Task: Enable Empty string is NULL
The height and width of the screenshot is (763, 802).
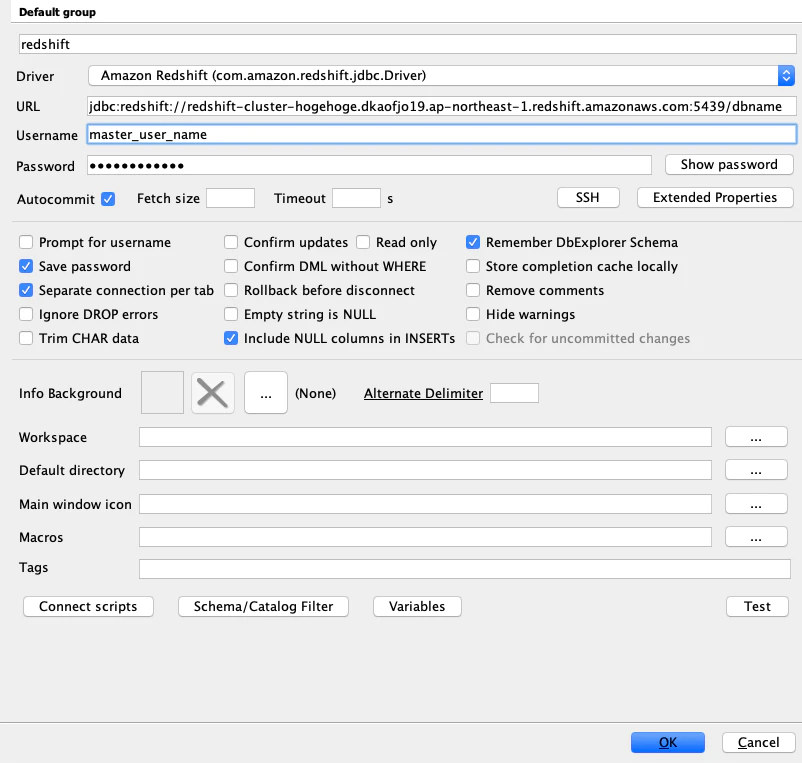Action: [231, 314]
